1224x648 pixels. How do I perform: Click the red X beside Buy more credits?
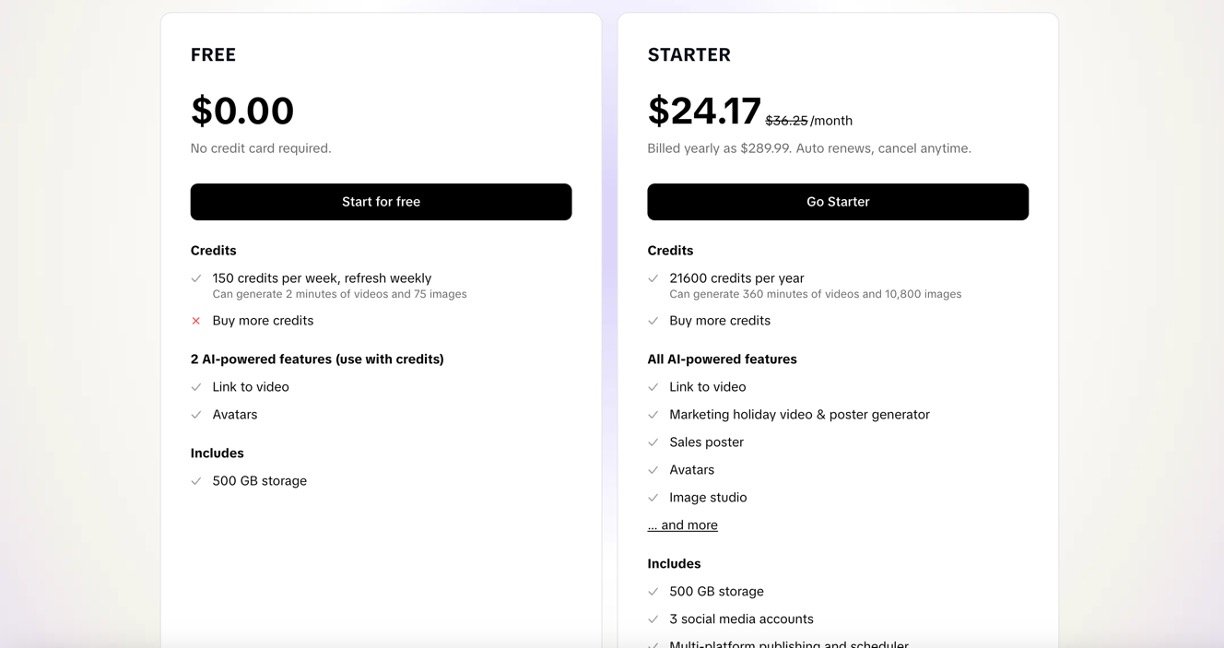tap(196, 321)
